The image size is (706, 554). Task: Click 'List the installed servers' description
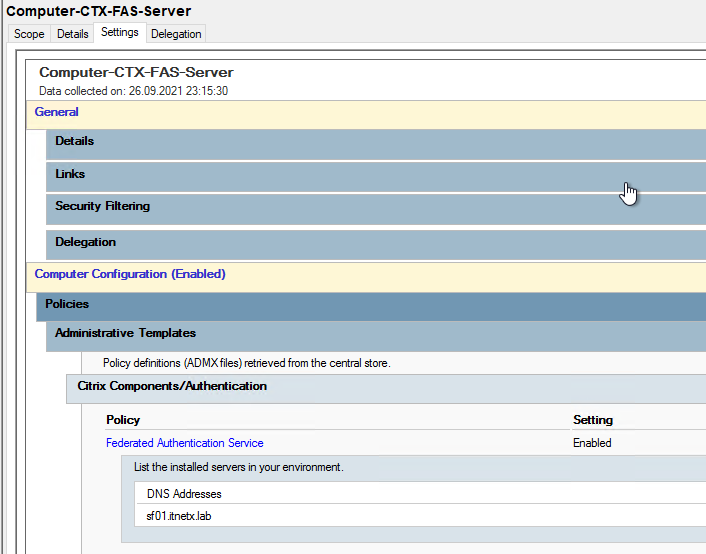point(239,467)
